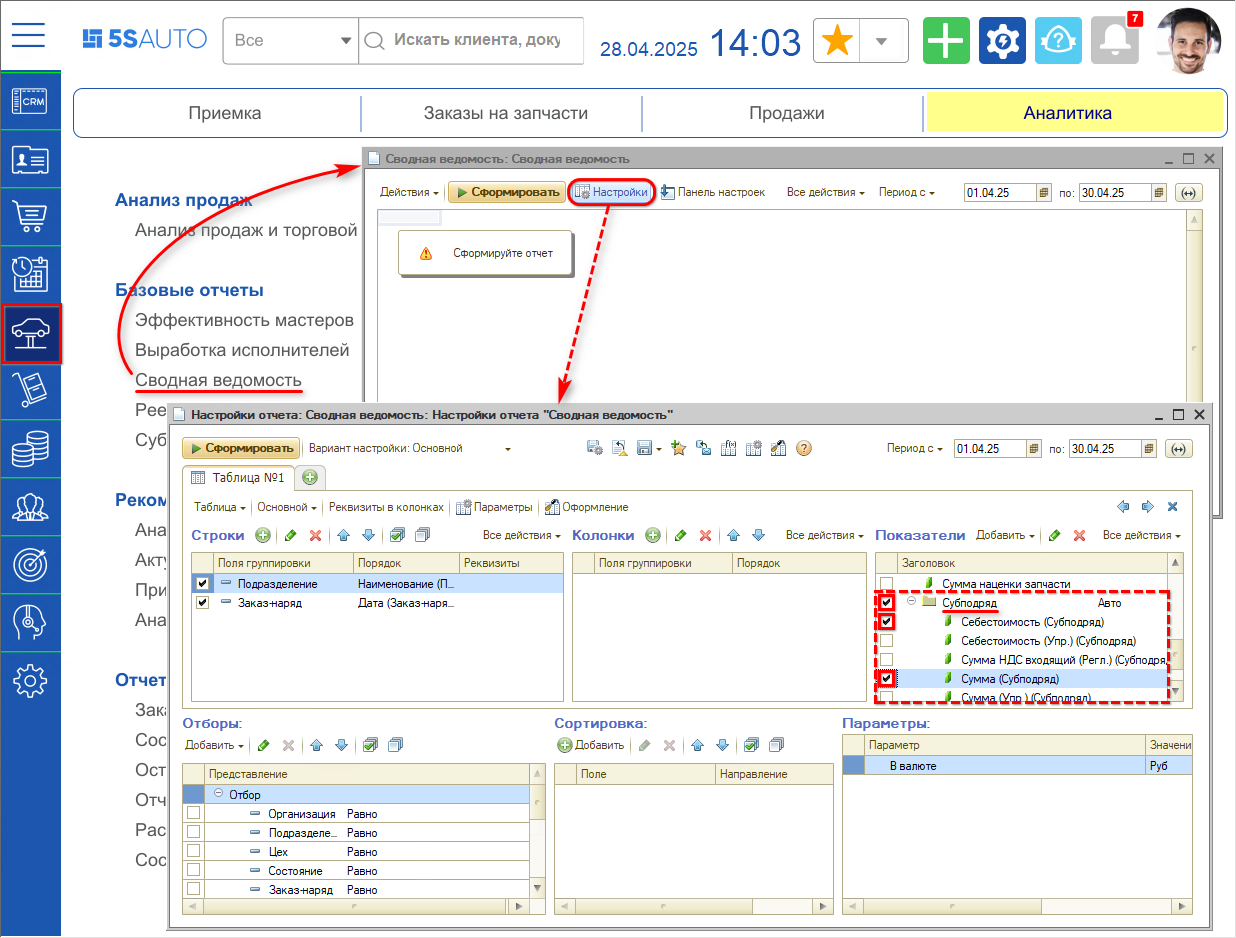Open the CRM sidebar icon
Viewport: 1236px width, 938px height.
click(x=30, y=100)
